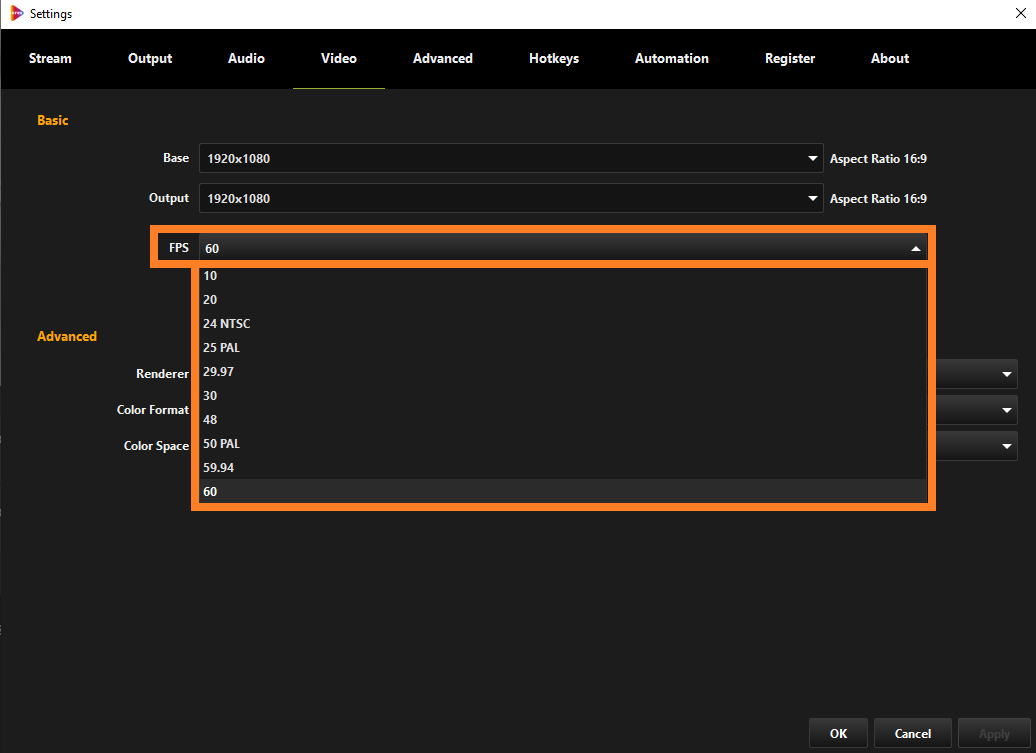Pick the 30 FPS option
The width and height of the screenshot is (1036, 753).
[563, 396]
